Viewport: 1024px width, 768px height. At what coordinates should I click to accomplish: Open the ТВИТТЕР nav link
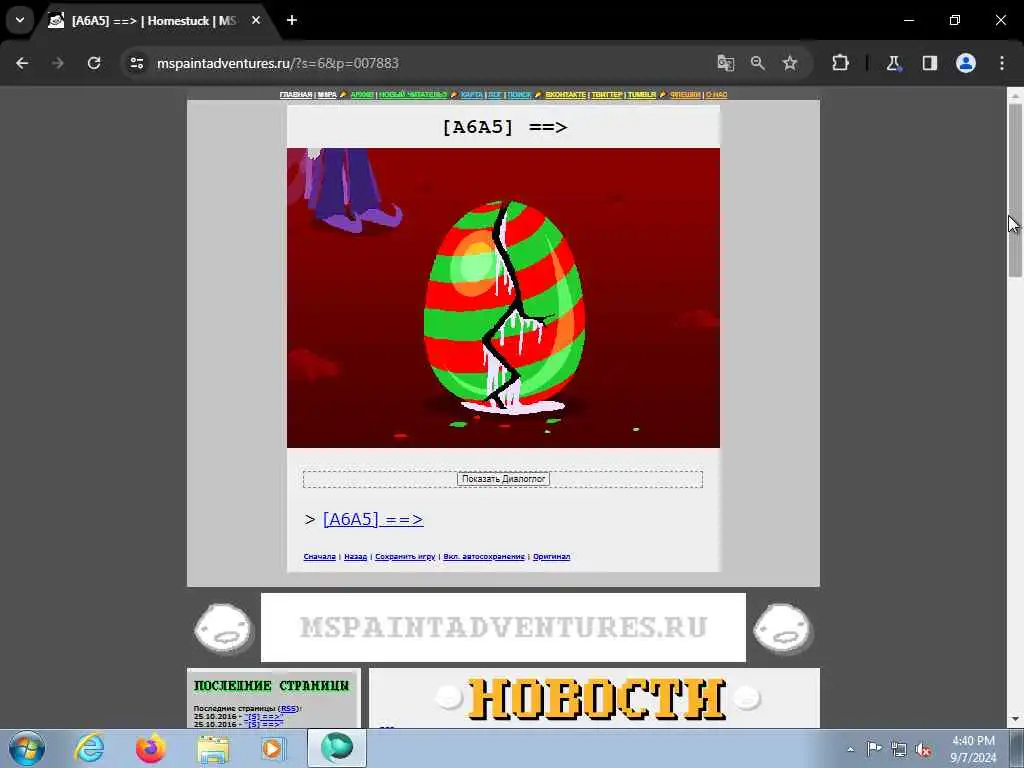click(x=607, y=95)
